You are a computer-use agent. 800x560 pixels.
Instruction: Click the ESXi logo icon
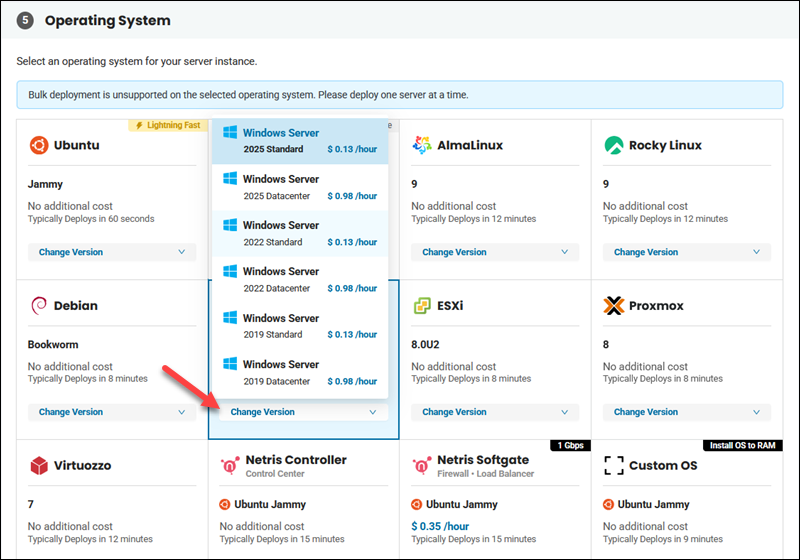pyautogui.click(x=422, y=306)
